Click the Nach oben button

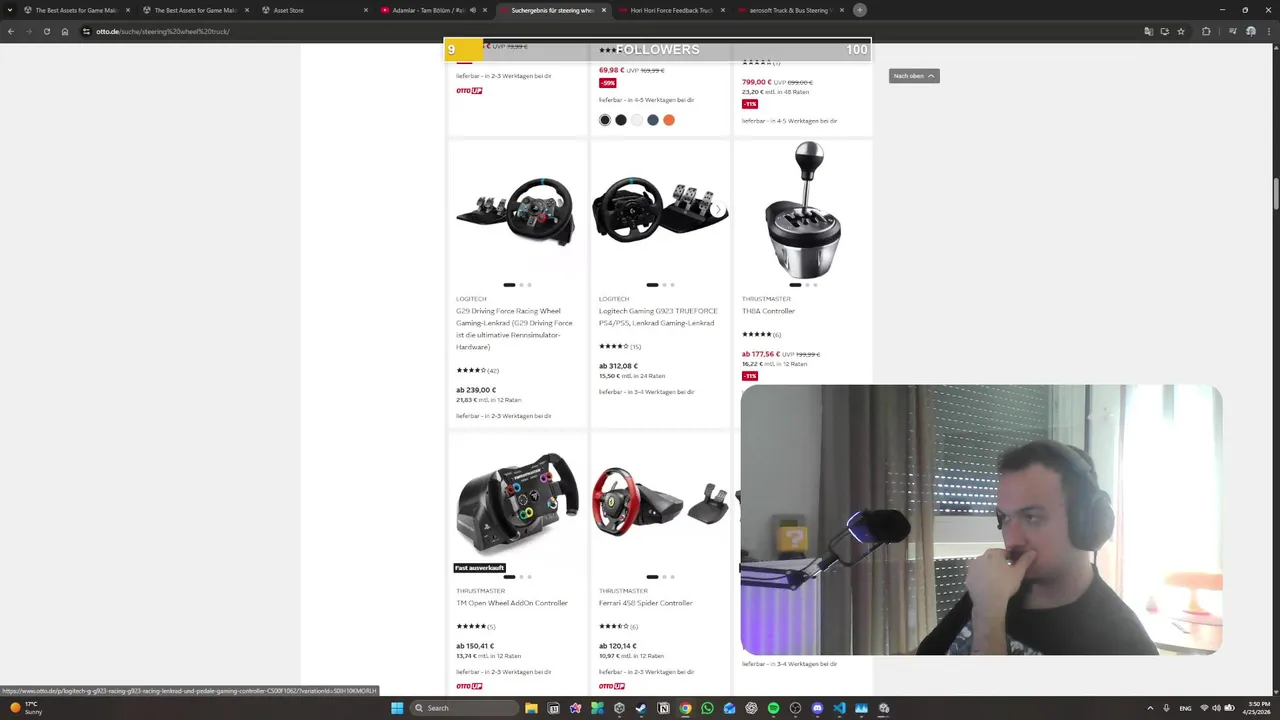click(914, 76)
